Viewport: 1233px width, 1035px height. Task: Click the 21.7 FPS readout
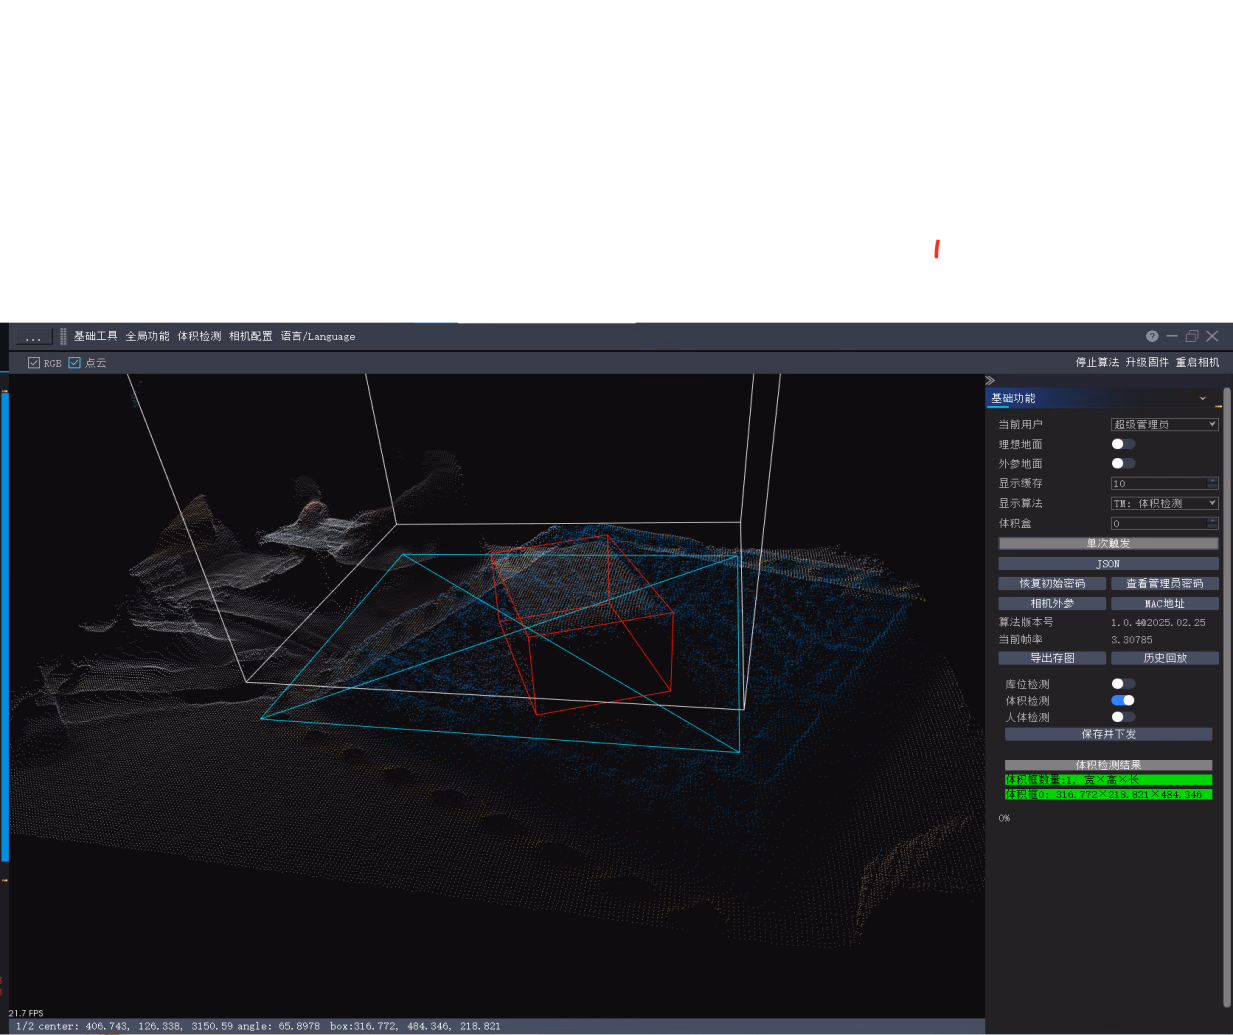pyautogui.click(x=26, y=1013)
